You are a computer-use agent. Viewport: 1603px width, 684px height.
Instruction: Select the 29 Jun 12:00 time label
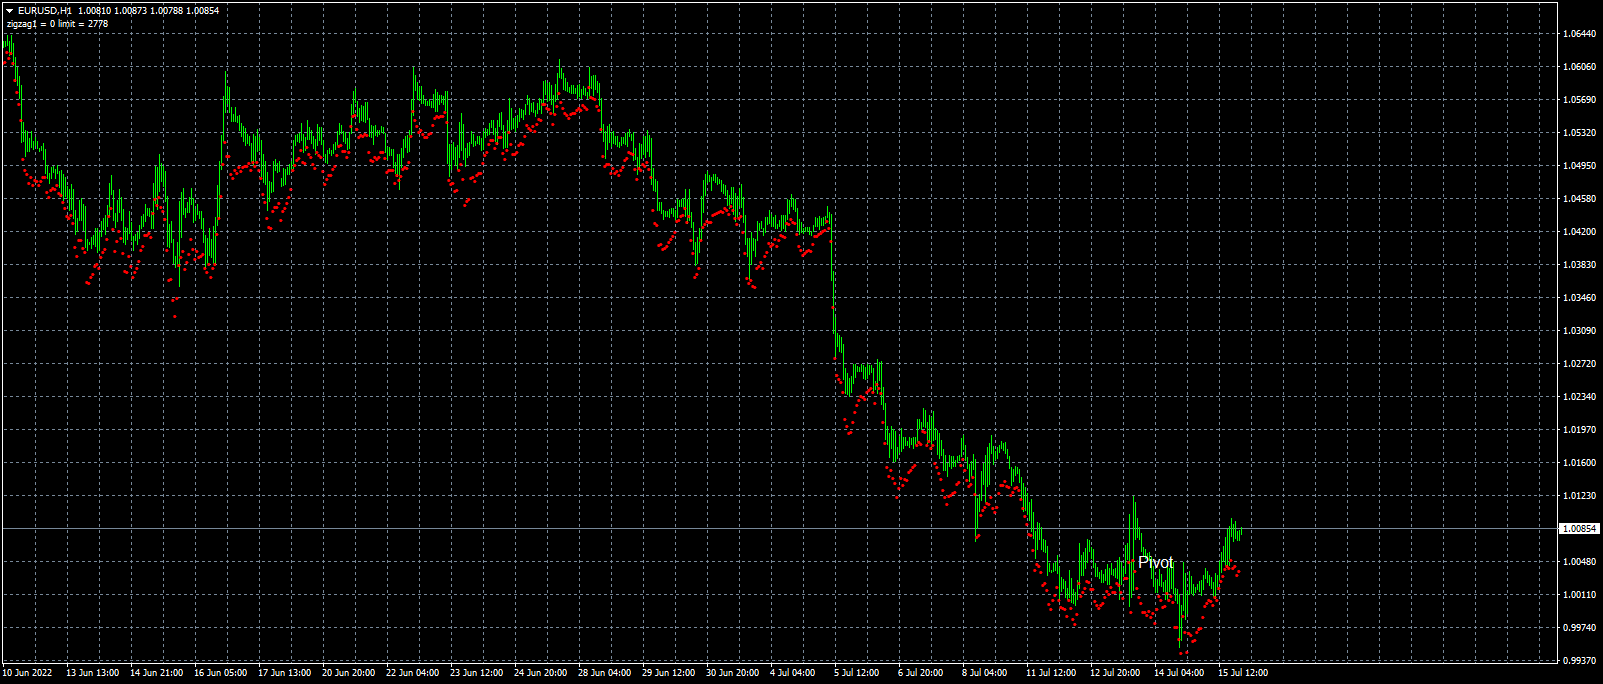668,672
